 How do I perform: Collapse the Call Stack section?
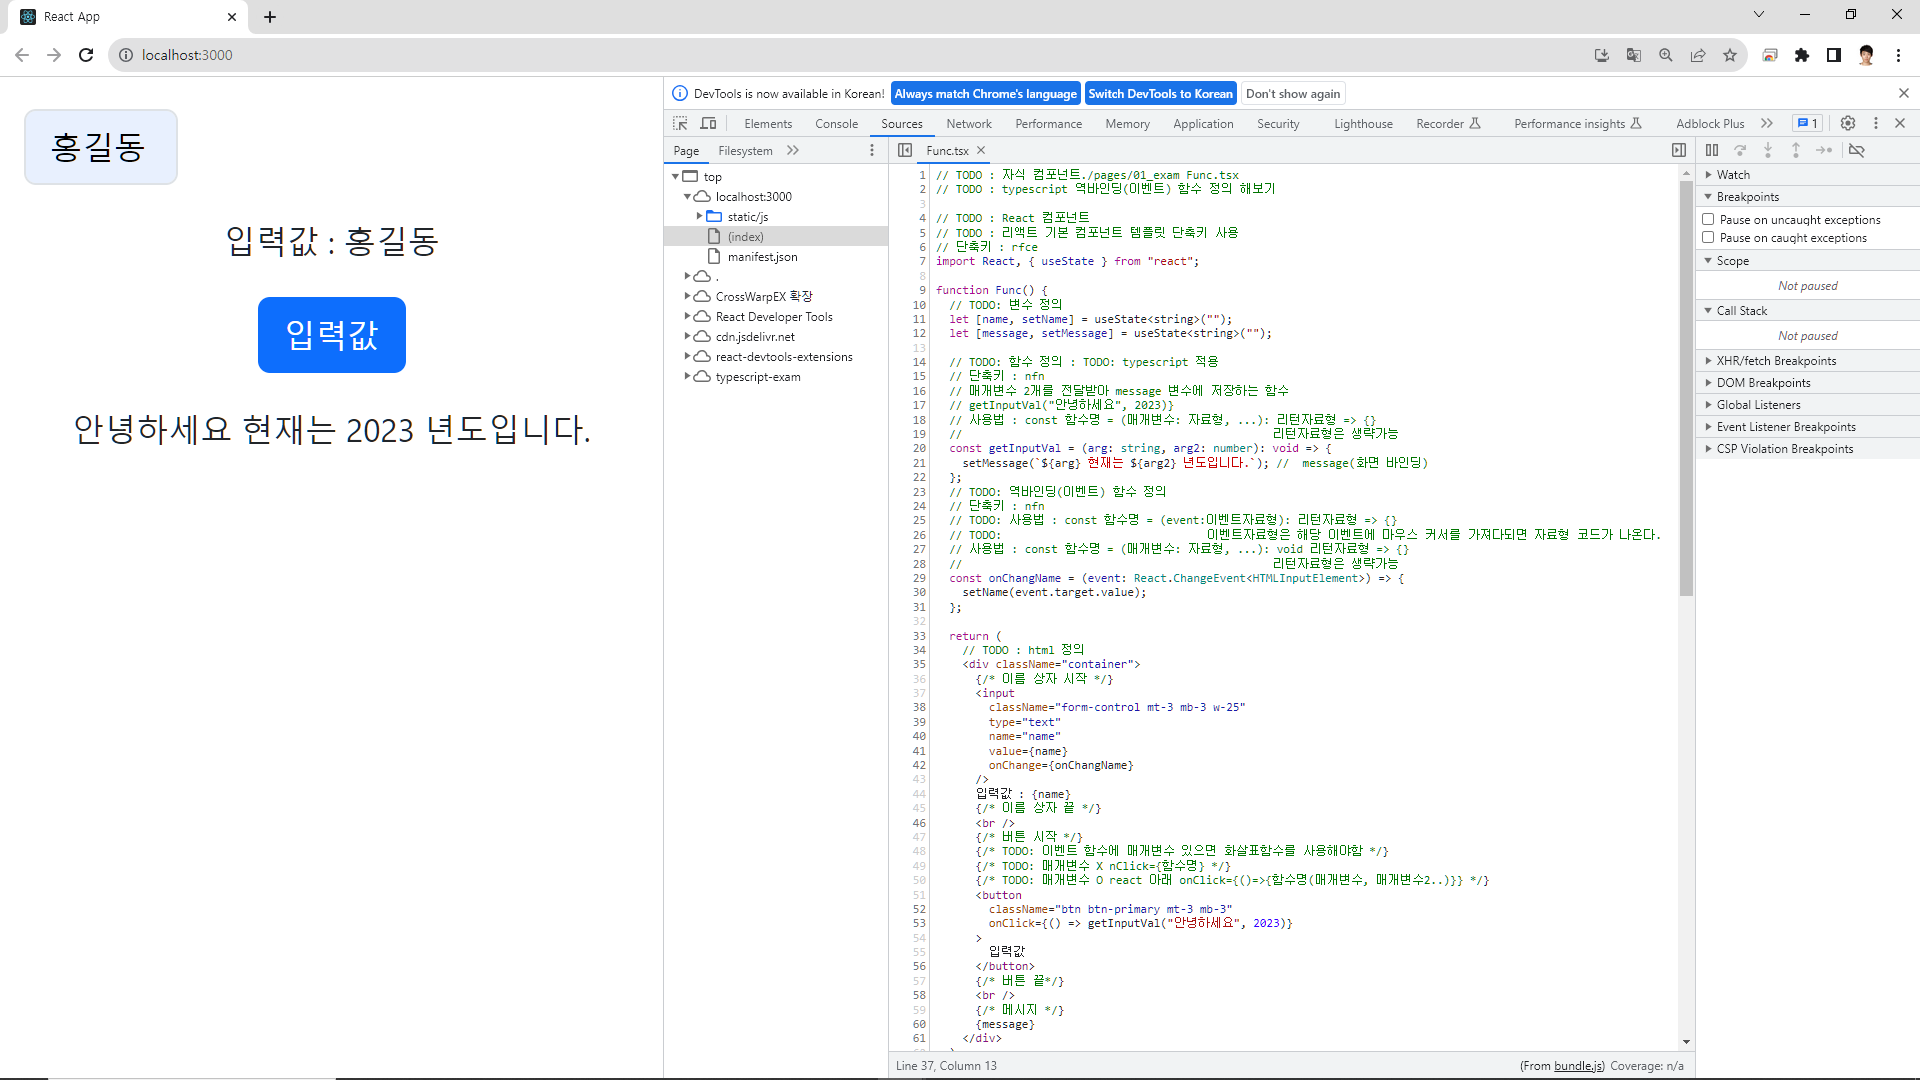point(1807,310)
